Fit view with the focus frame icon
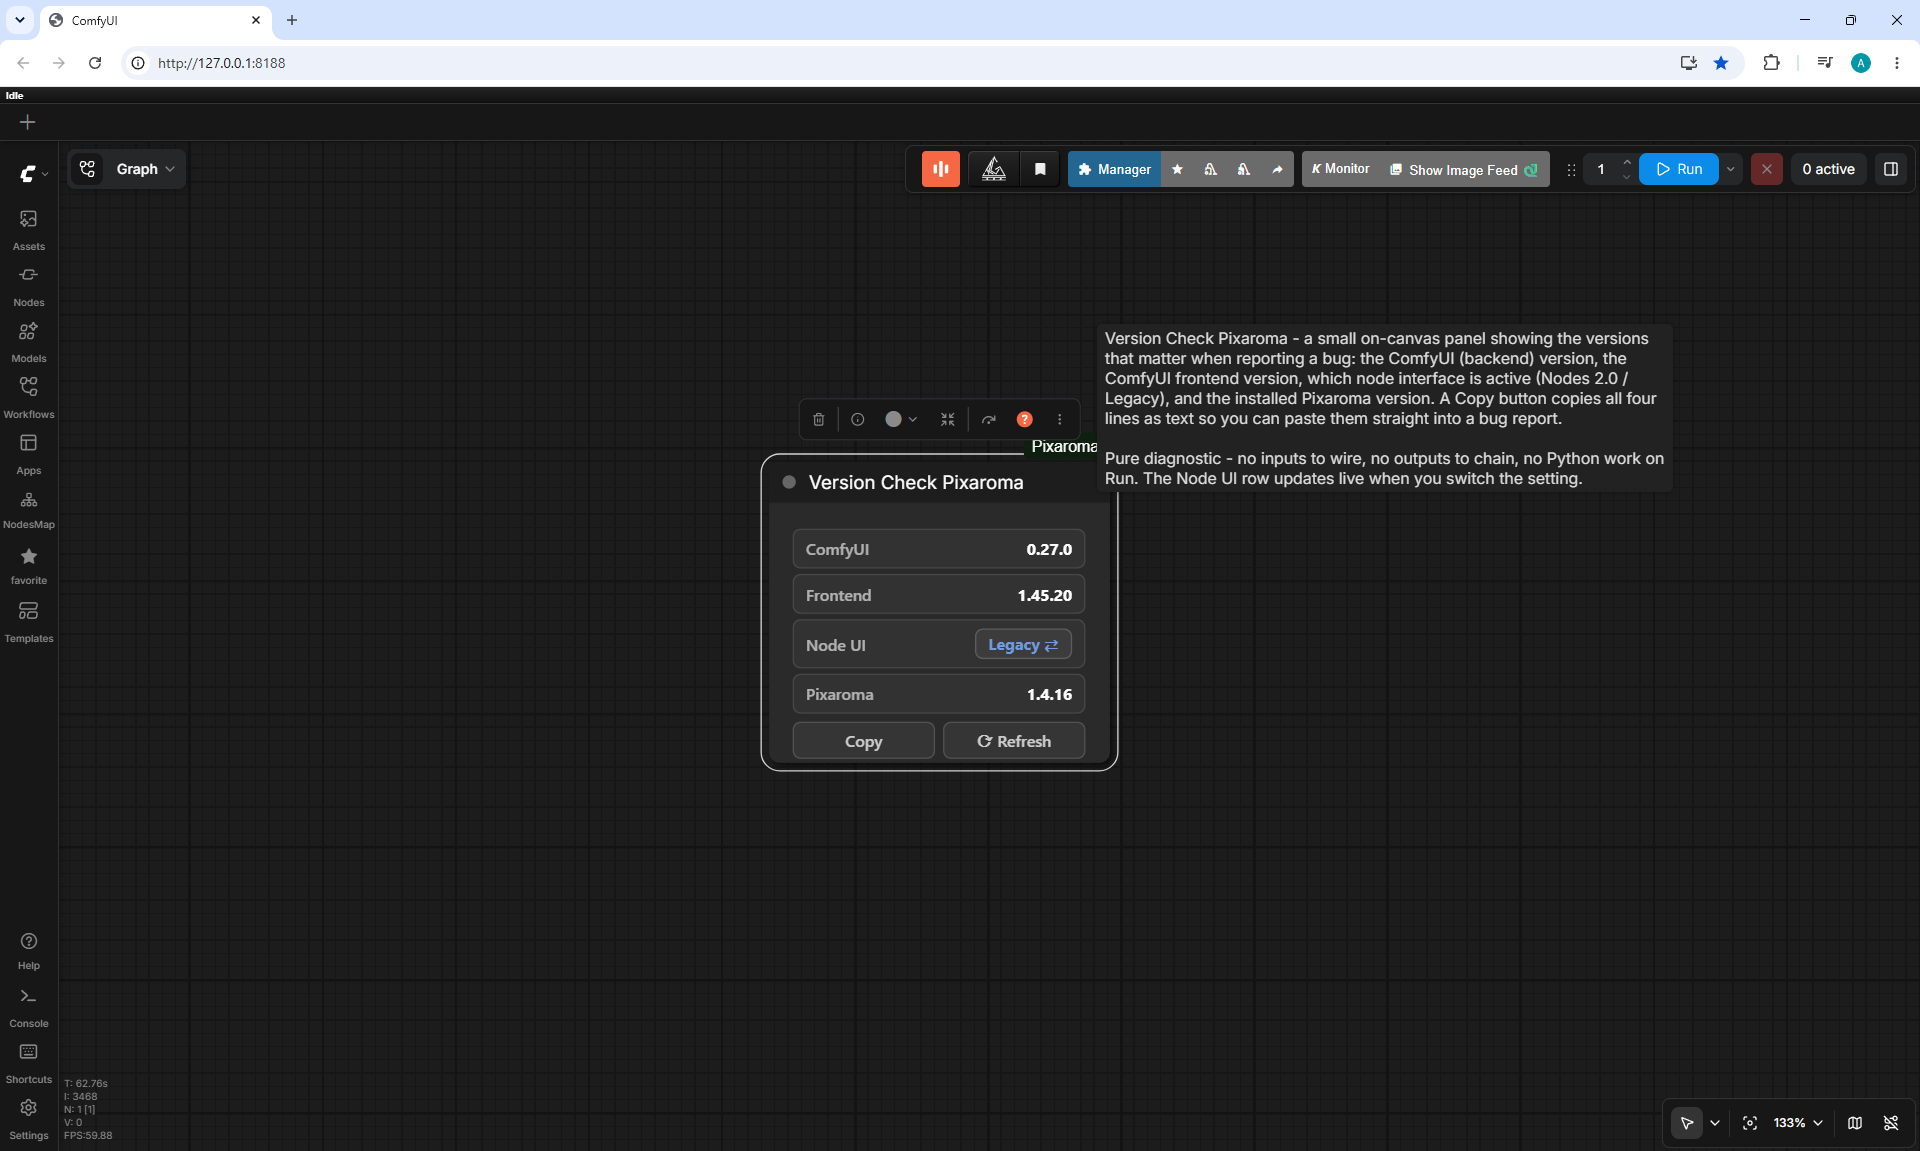 pos(1749,1123)
